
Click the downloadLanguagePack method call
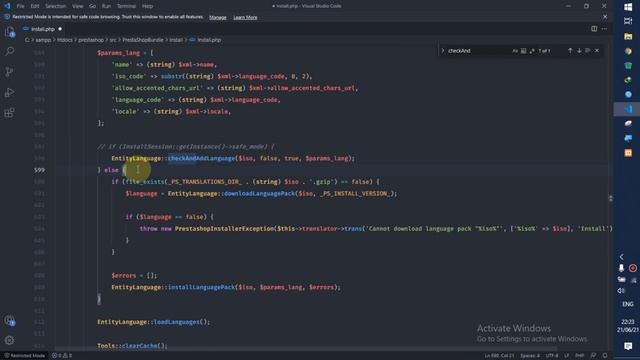tap(259, 193)
